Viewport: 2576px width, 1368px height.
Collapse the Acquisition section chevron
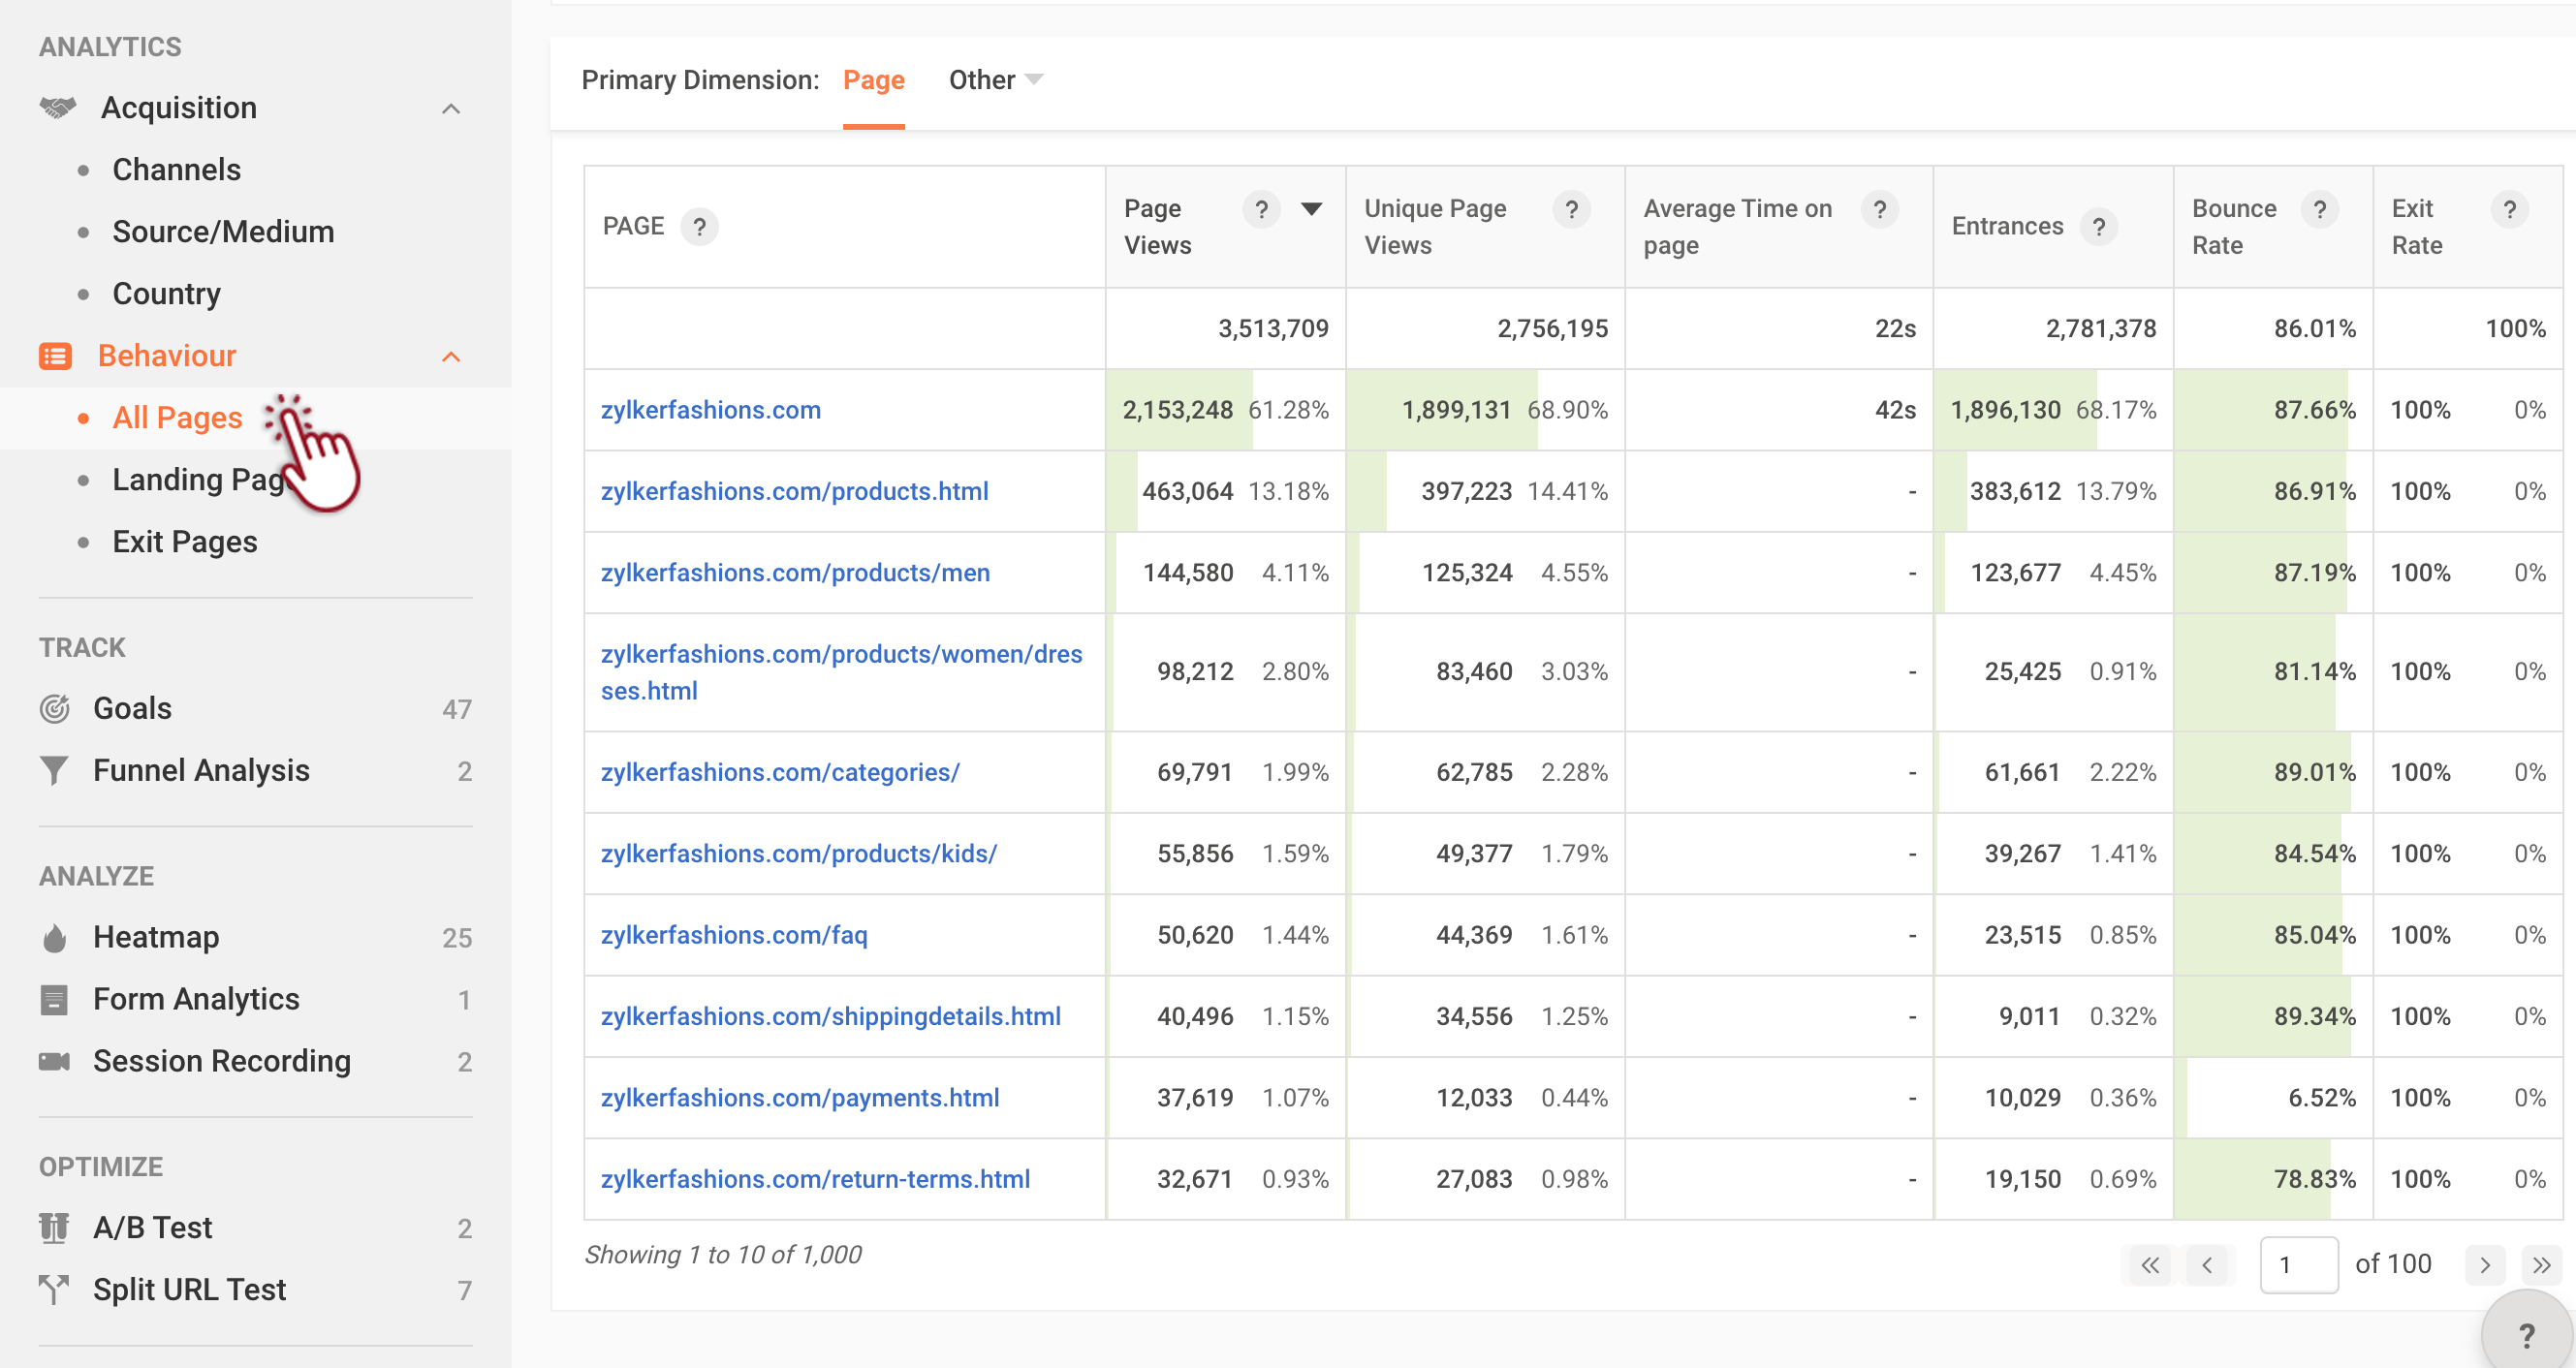(x=451, y=109)
